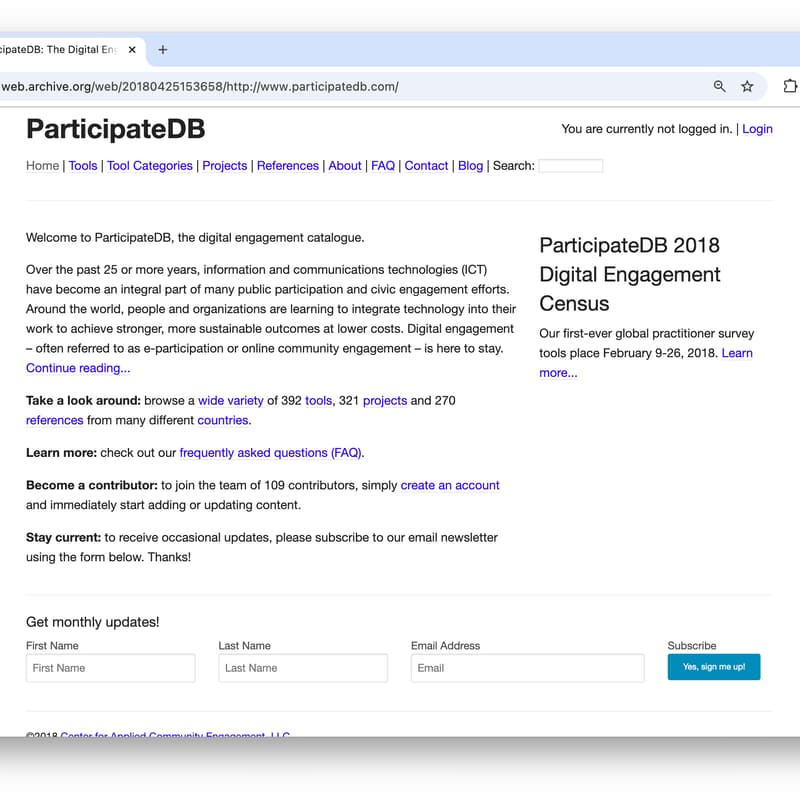Click the create an account link
This screenshot has height=800, width=800.
450,485
